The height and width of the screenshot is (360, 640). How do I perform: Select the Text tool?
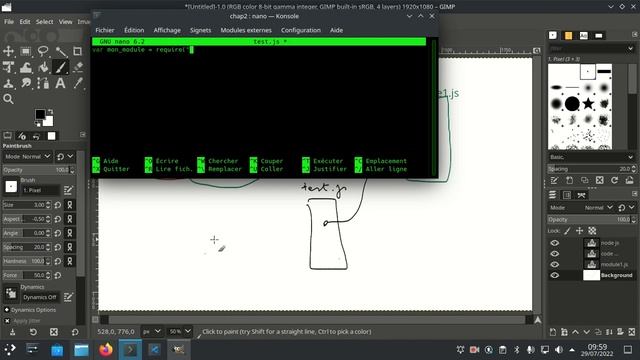point(60,83)
